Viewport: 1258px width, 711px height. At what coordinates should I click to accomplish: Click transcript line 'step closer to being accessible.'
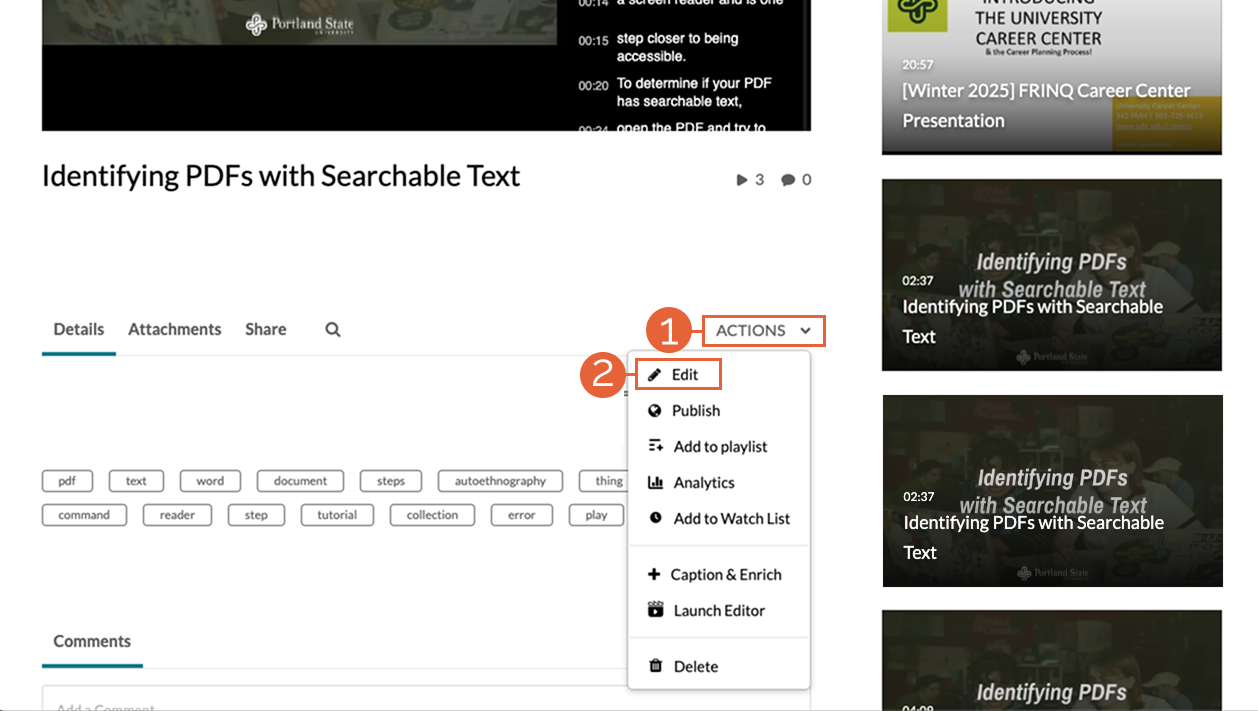[x=678, y=48]
